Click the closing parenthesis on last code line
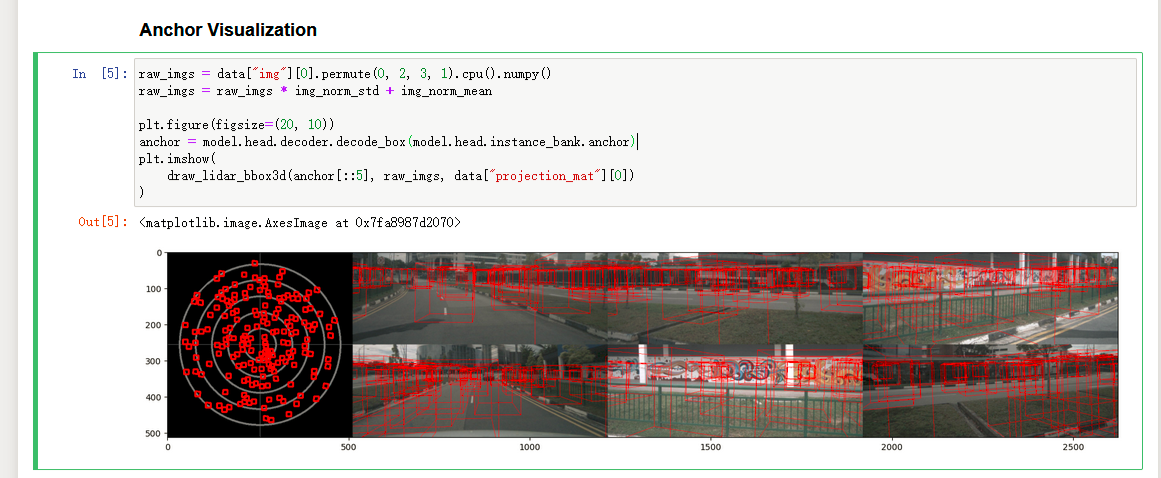This screenshot has height=478, width=1161. pos(141,192)
